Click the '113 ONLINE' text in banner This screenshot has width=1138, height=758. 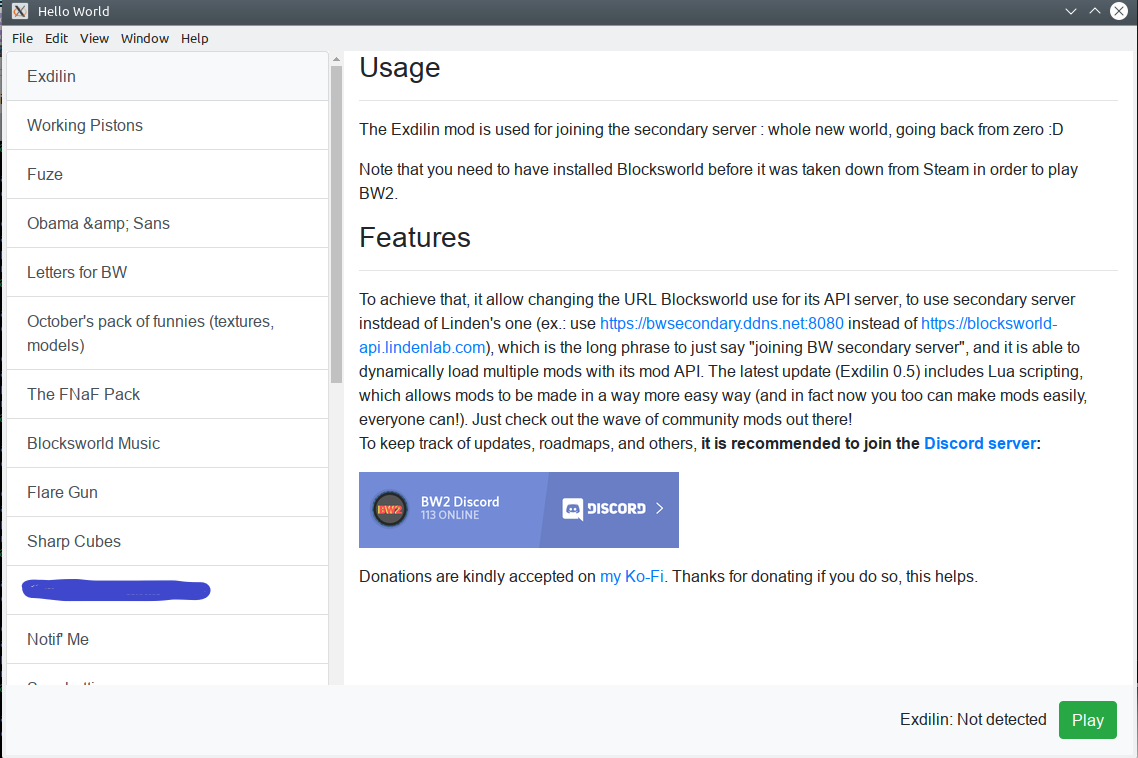pos(450,515)
